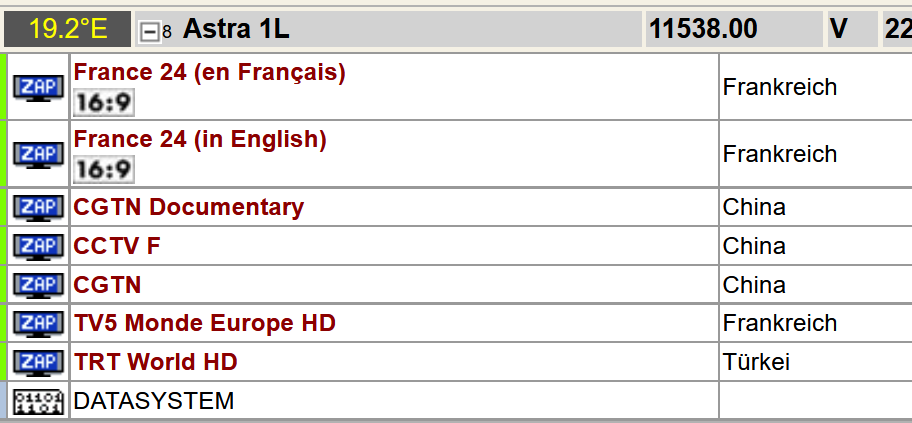Click ZAP icon beside France 24 (in English)
Viewport: 912px width, 423px height.
click(x=38, y=154)
